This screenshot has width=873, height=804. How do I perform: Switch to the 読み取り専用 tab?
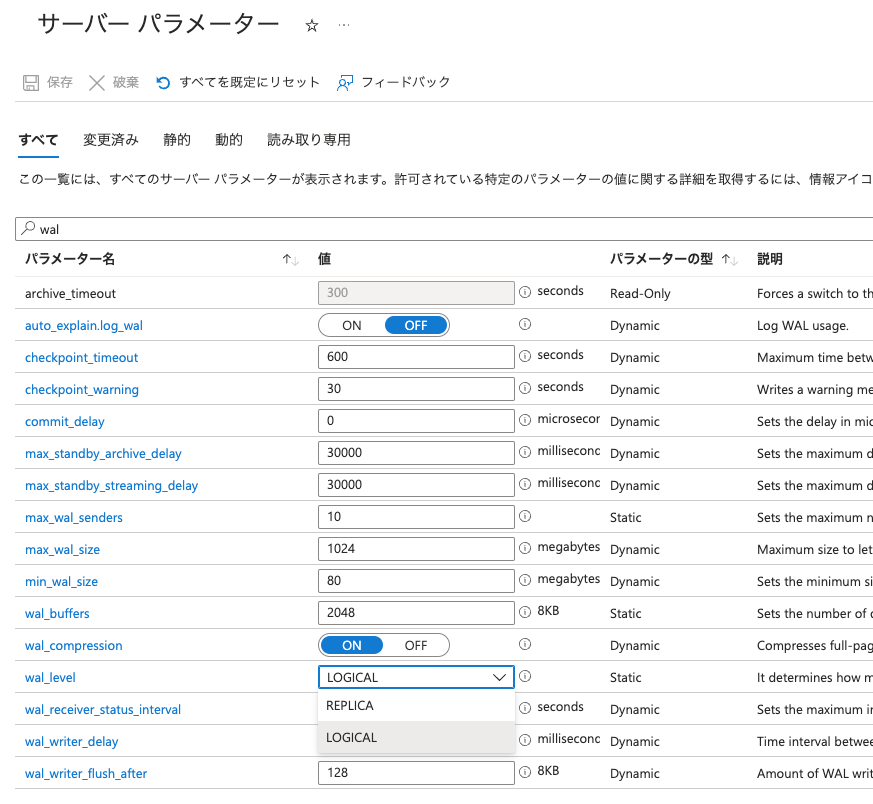coord(309,140)
